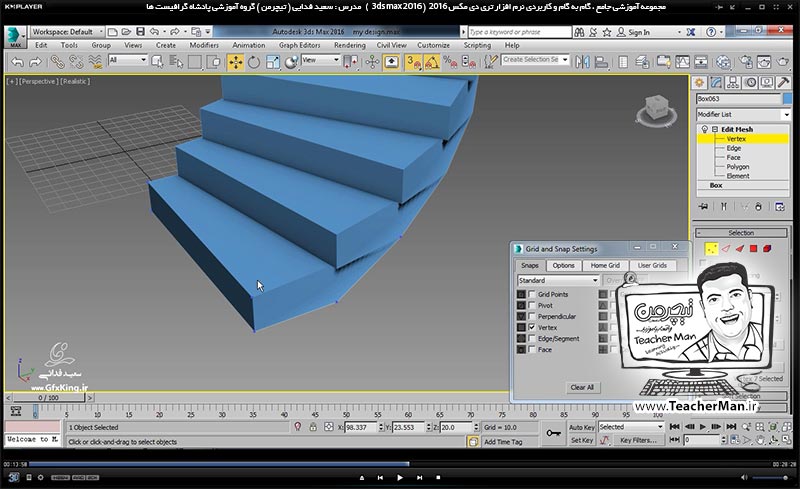Image resolution: width=800 pixels, height=489 pixels.
Task: Toggle the Set Key button
Action: 582,440
